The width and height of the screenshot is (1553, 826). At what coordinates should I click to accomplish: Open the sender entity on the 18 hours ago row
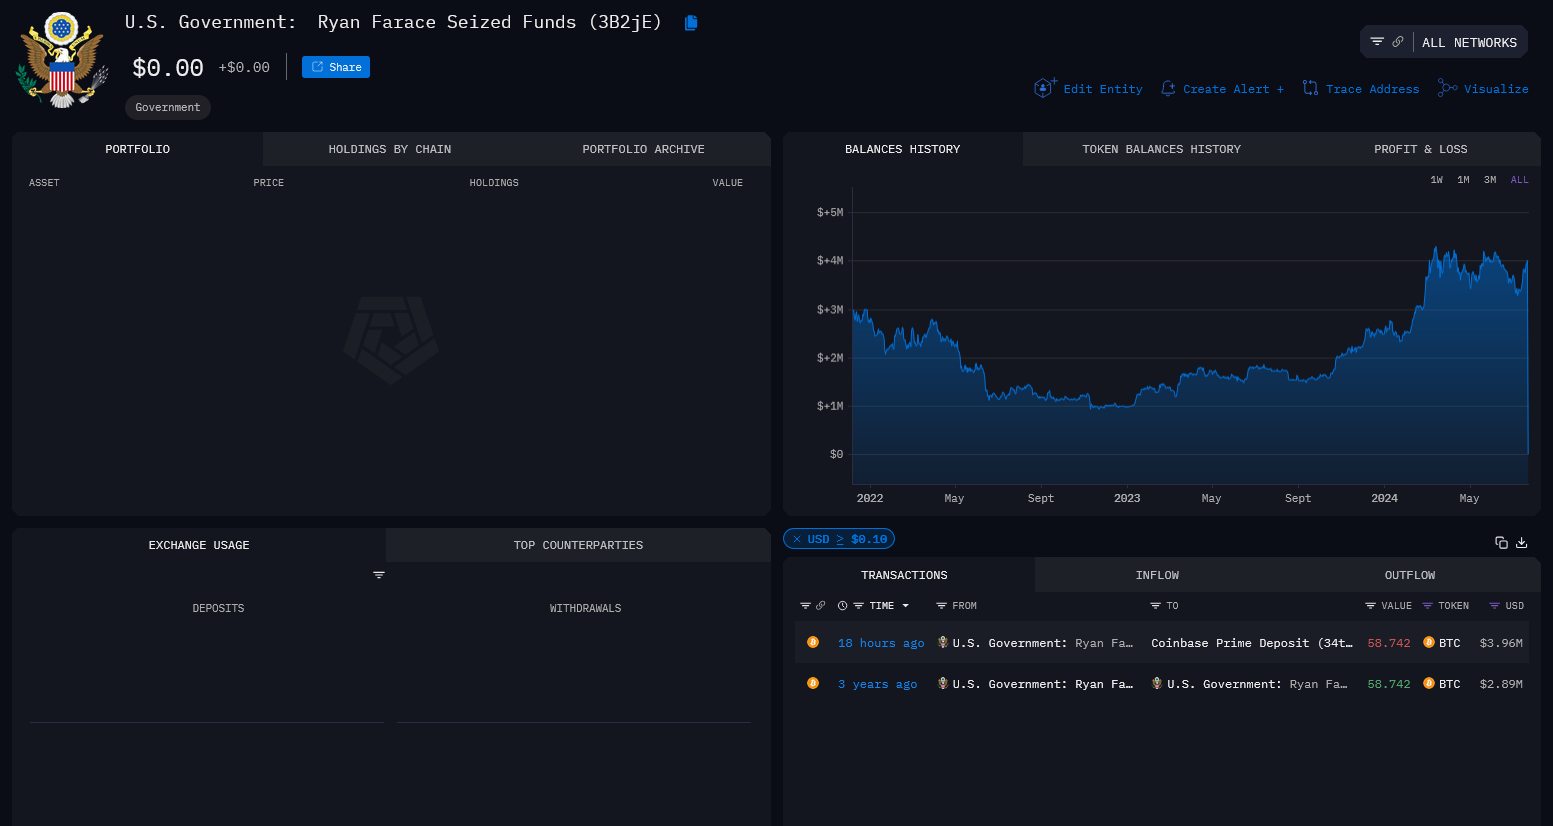click(1035, 643)
